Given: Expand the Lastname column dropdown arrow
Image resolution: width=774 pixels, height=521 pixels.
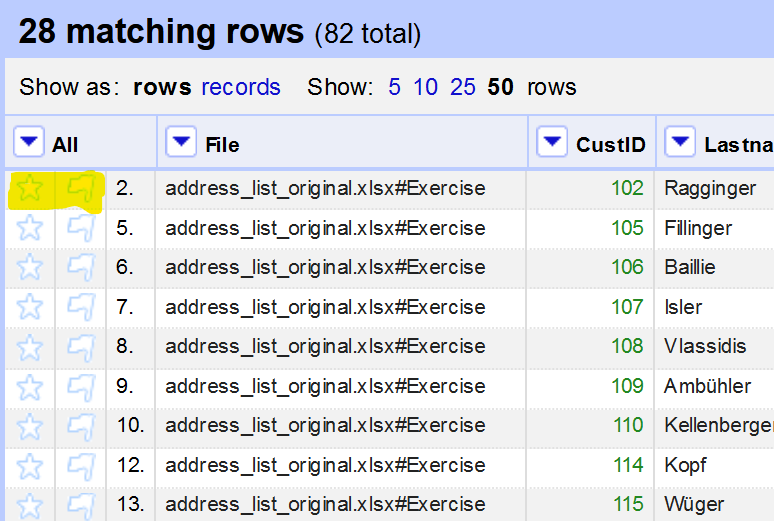Looking at the screenshot, I should point(680,143).
